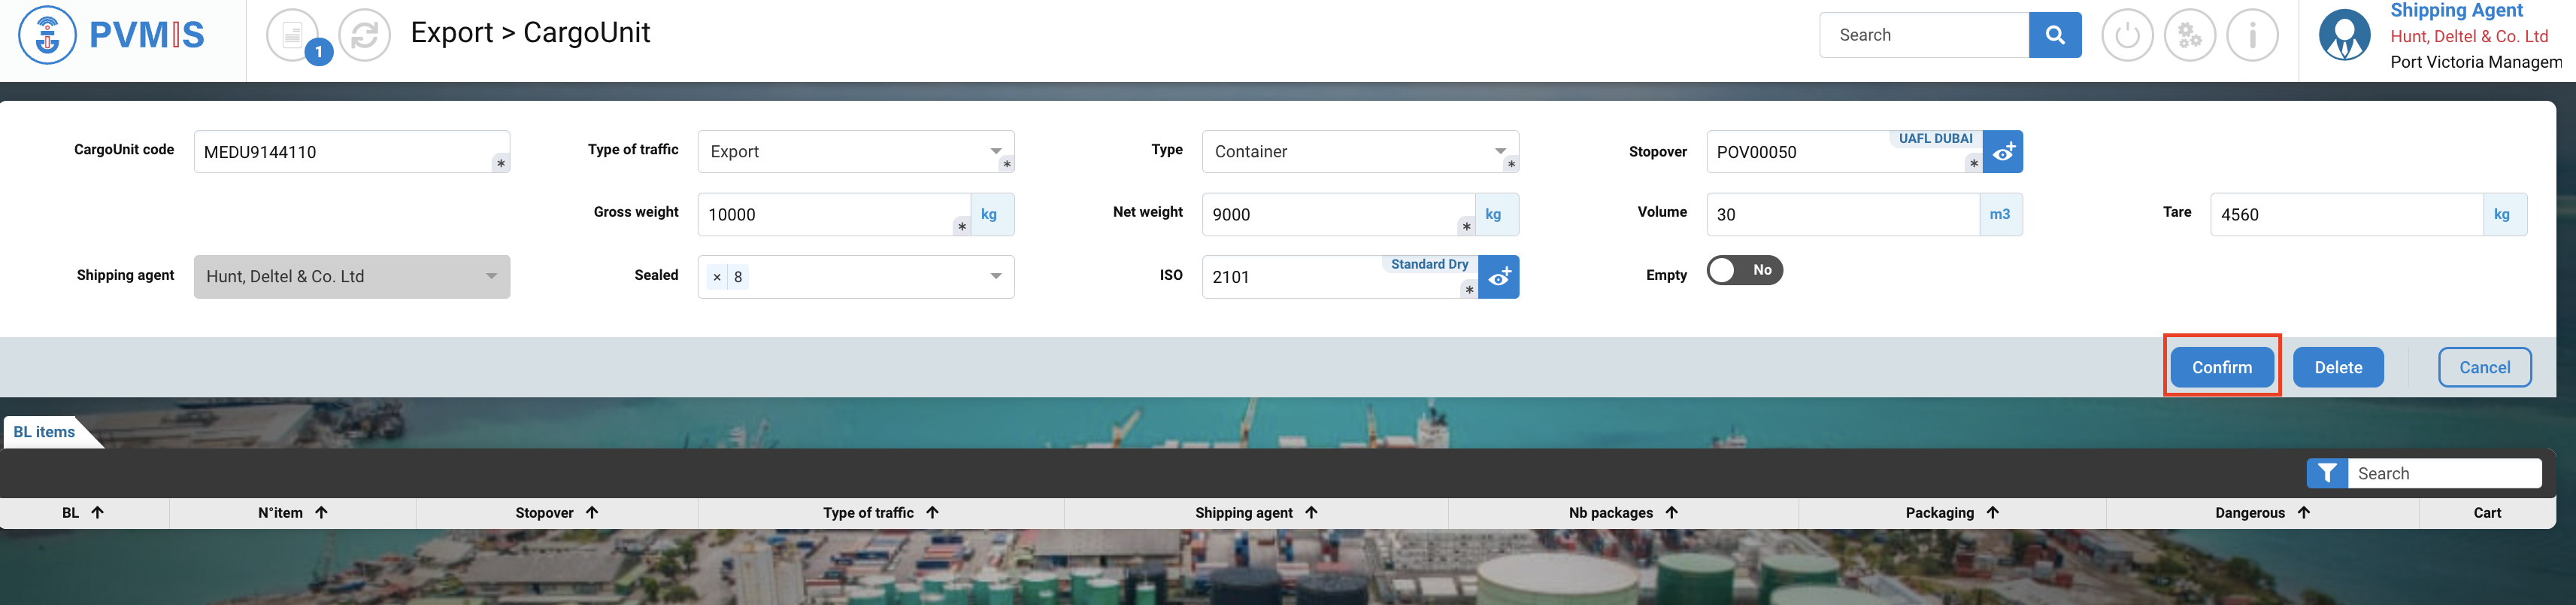The height and width of the screenshot is (605, 2576).
Task: Open the document notifications icon with badge
Action: [293, 35]
